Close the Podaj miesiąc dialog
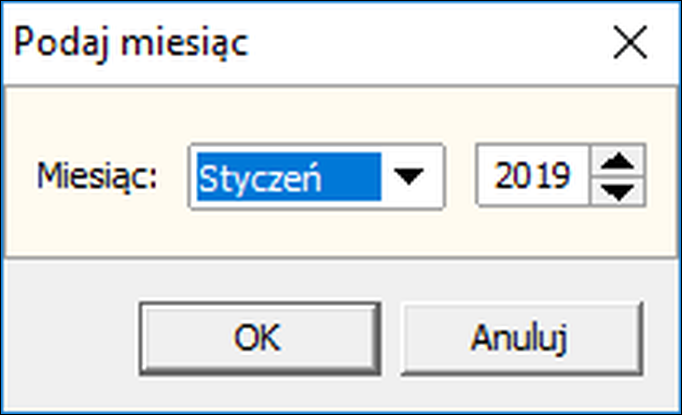This screenshot has height=415, width=682. click(629, 44)
